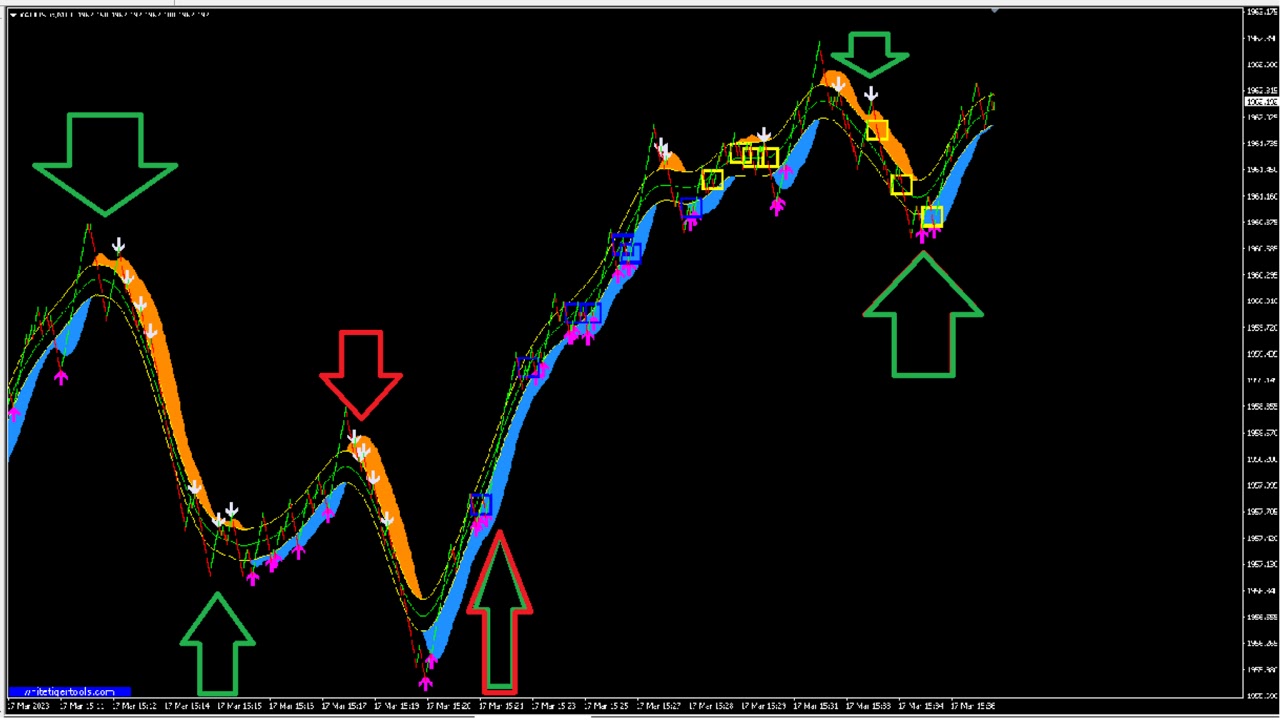Click the 17 Mar 2023 date label
1280x720 pixels.
click(29, 706)
